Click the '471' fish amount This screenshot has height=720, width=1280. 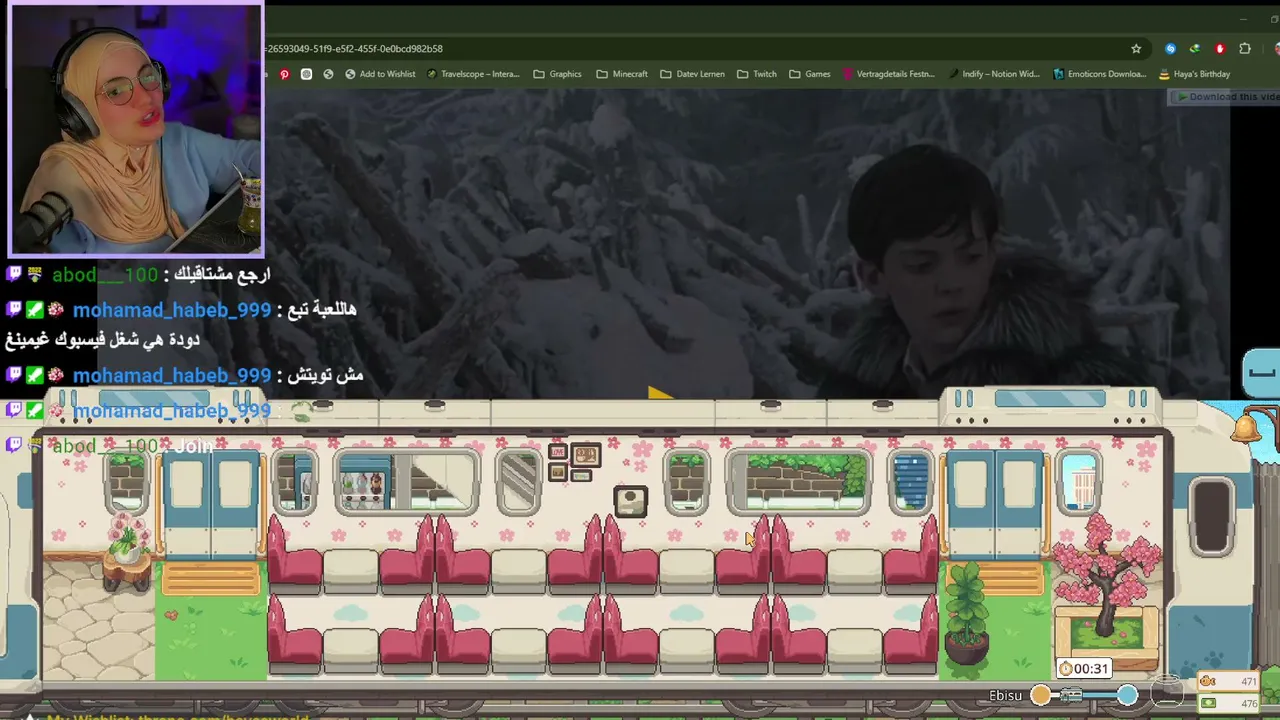point(1248,682)
